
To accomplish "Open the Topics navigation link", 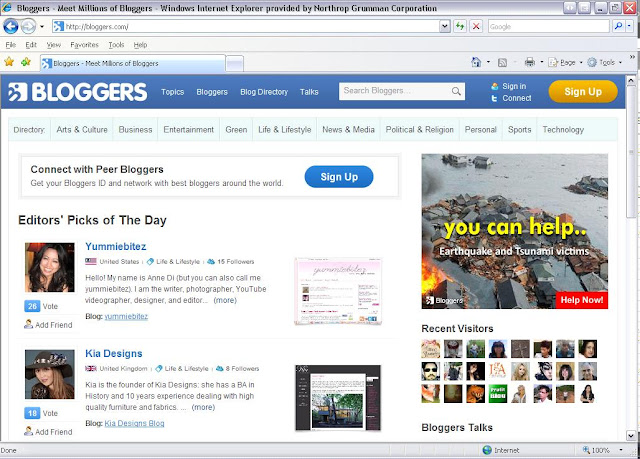I will coord(172,92).
